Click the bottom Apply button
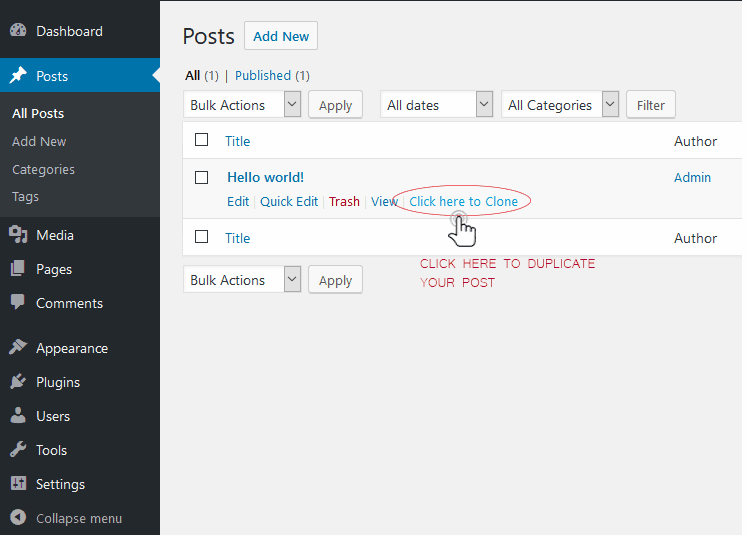The image size is (747, 536). 335,280
